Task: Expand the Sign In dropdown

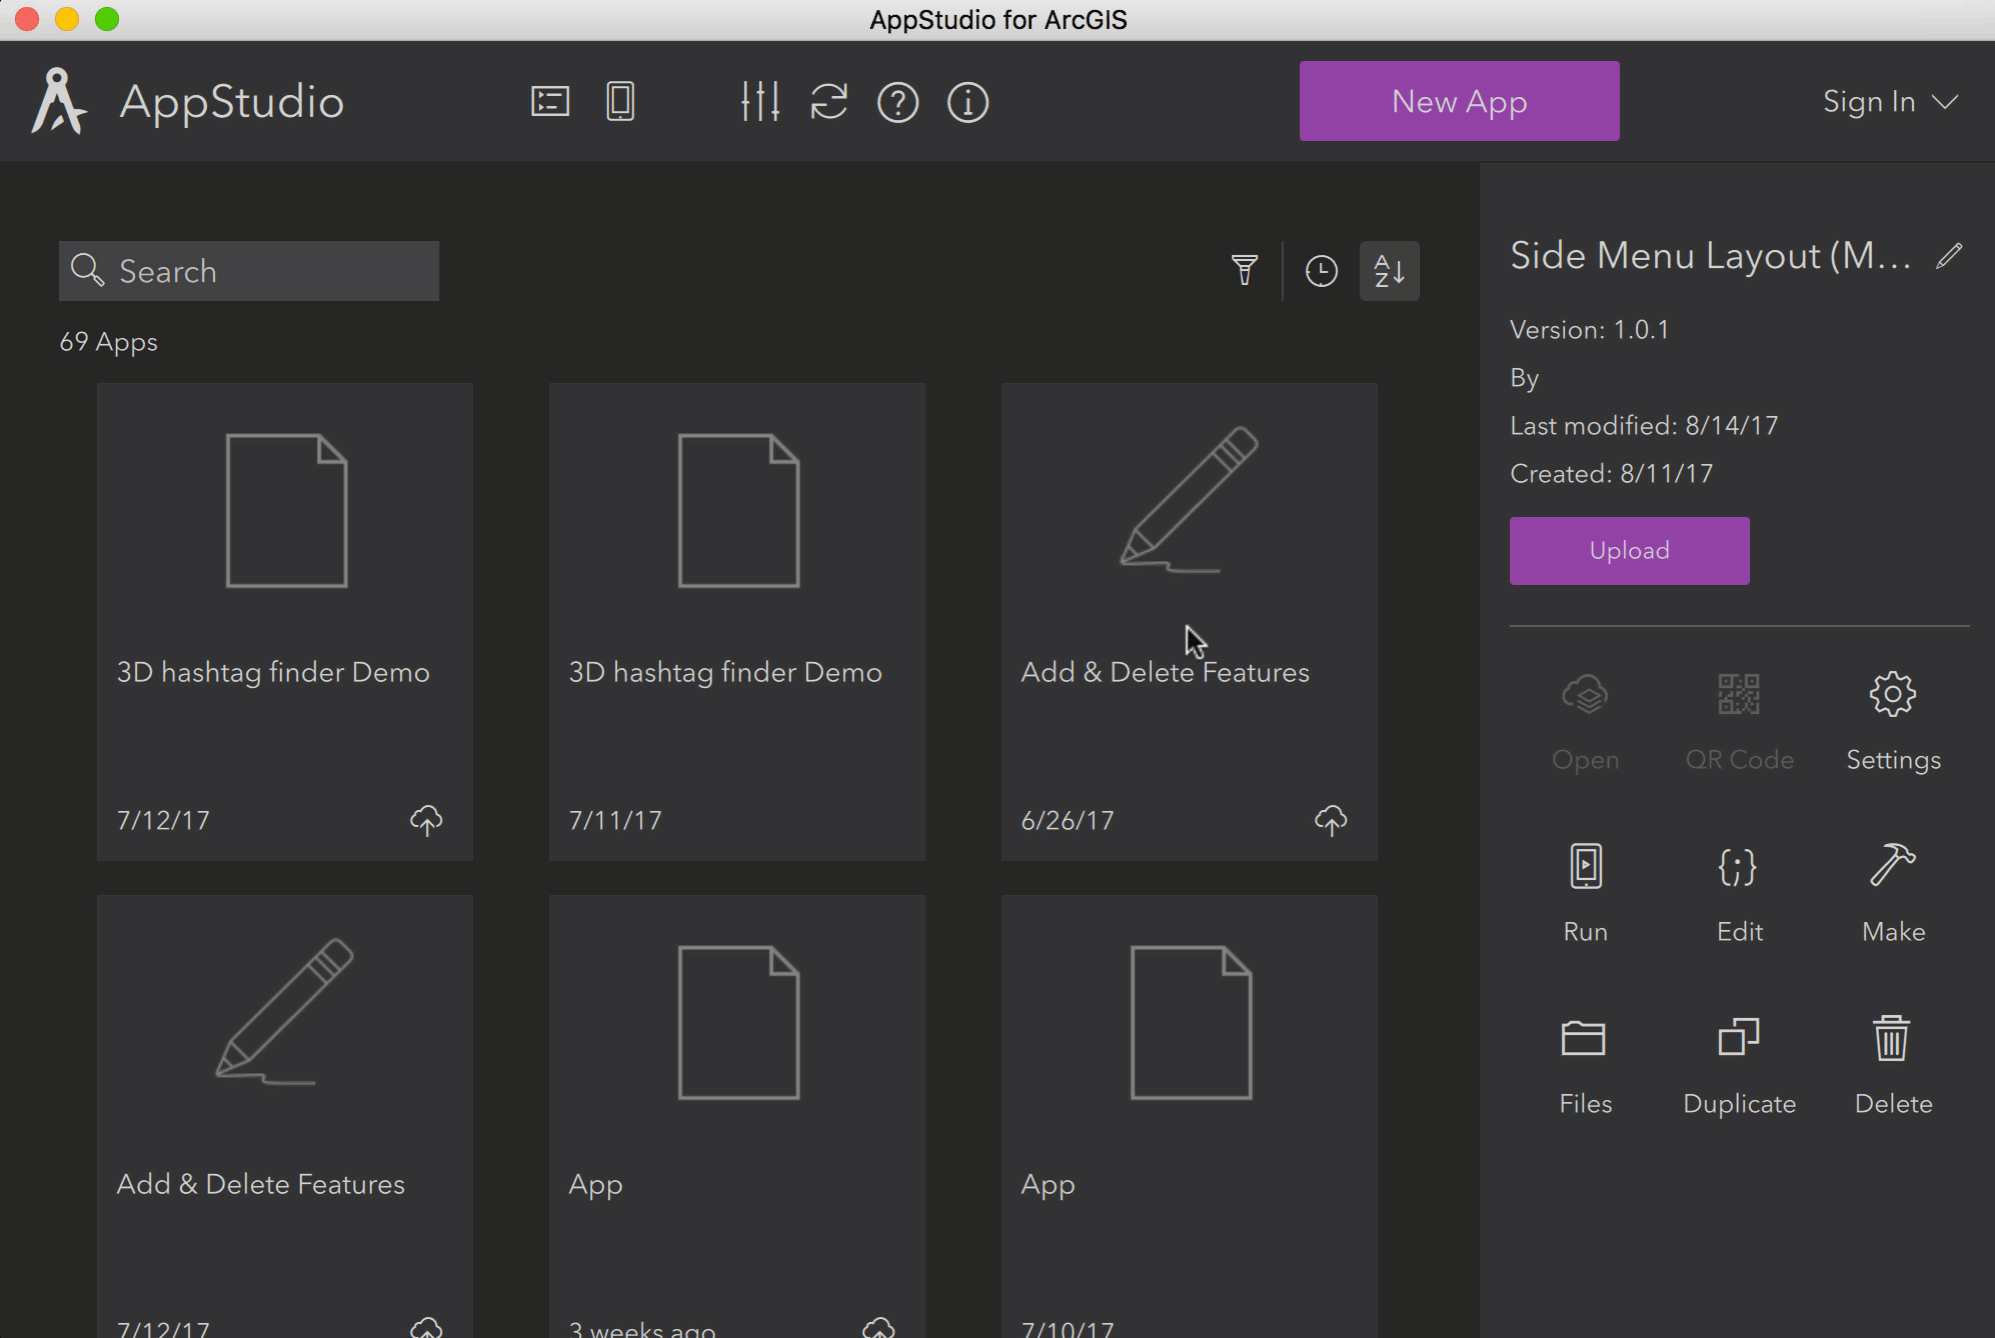Action: click(x=1888, y=102)
